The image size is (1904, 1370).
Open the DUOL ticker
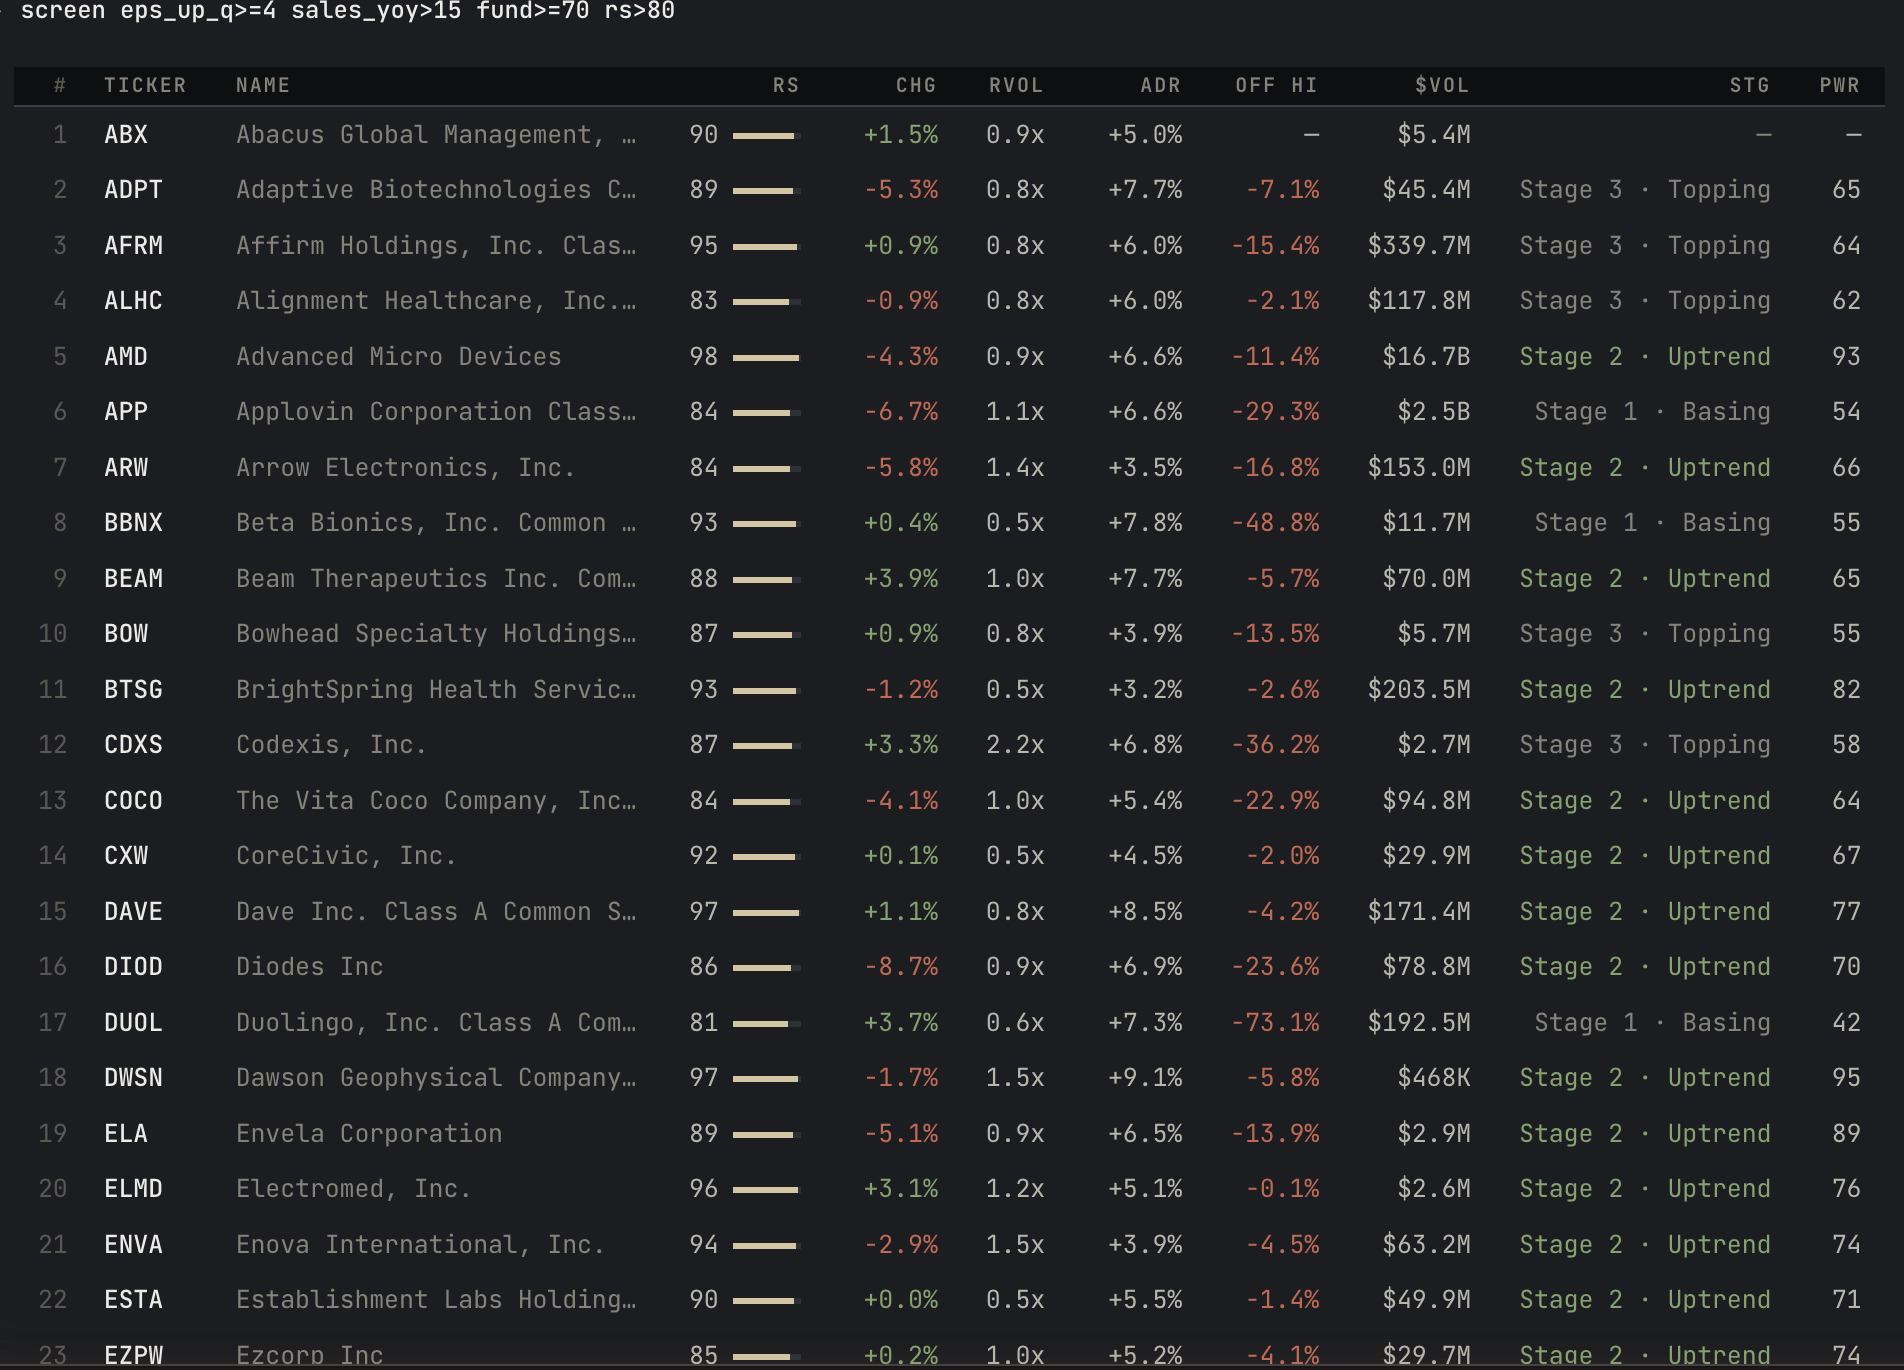point(133,1023)
